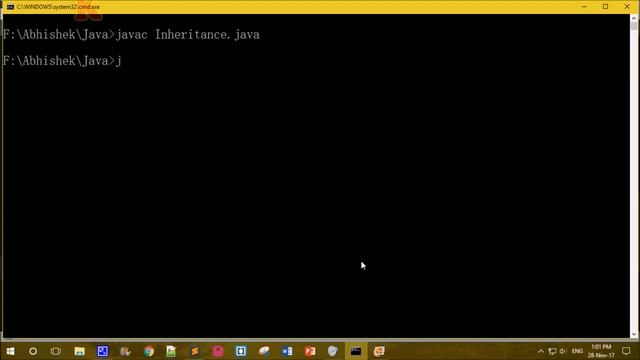Viewport: 640px width, 360px height.
Task: Open the green notepad taskbar app
Action: click(171, 351)
